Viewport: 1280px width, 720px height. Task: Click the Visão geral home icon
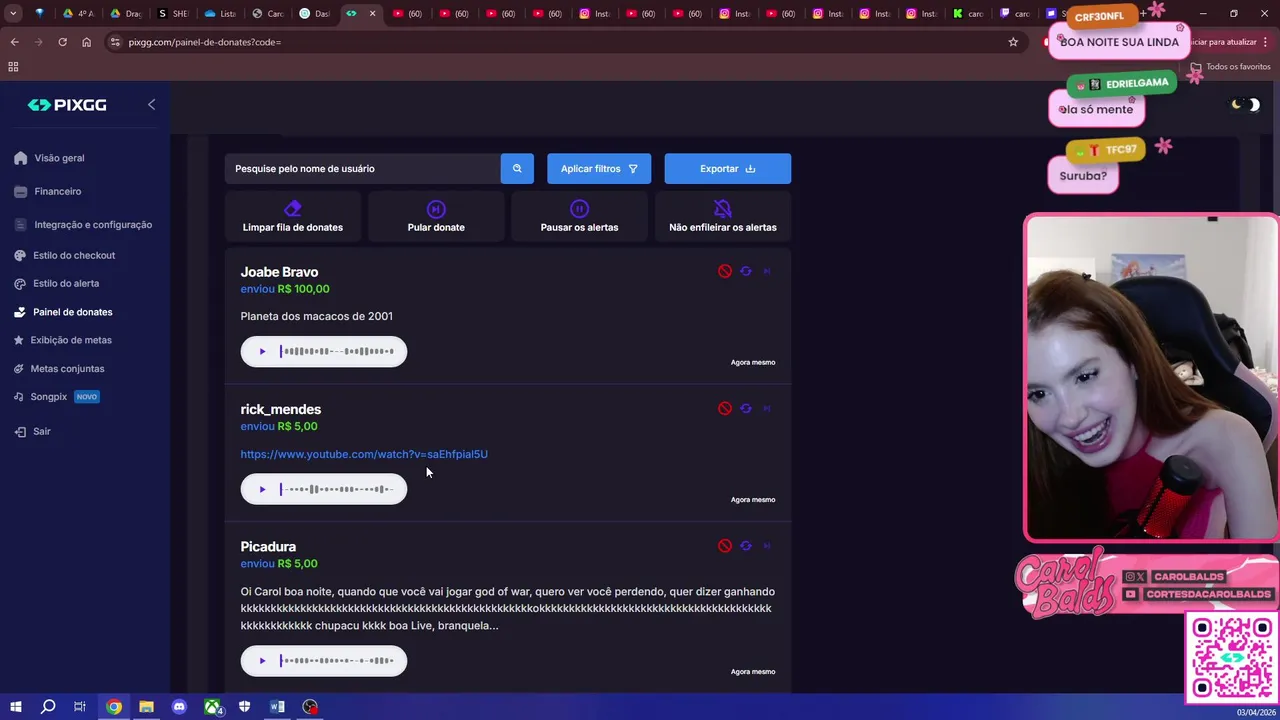[20, 158]
